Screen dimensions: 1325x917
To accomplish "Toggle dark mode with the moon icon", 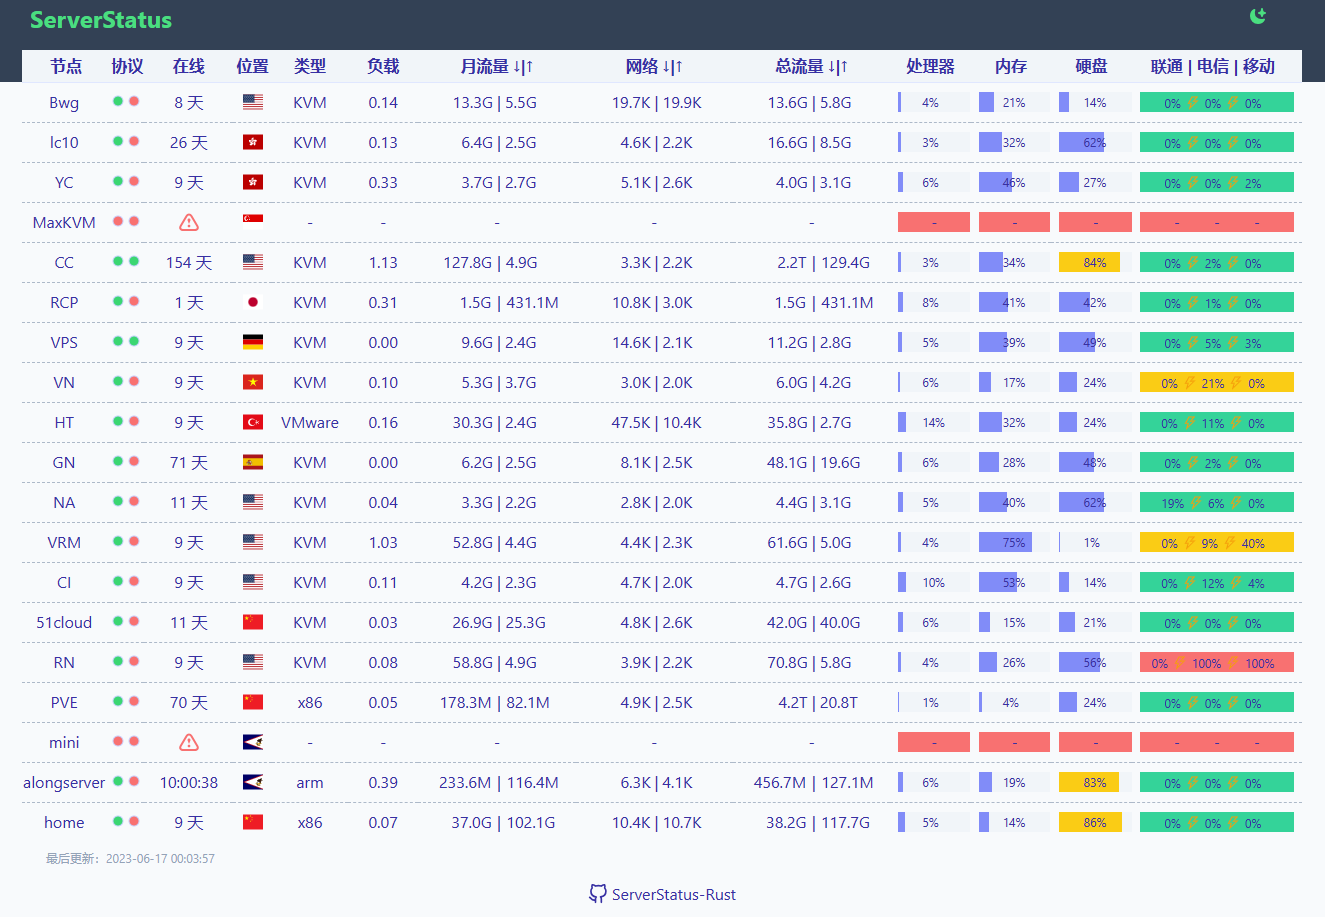I will (x=1256, y=16).
